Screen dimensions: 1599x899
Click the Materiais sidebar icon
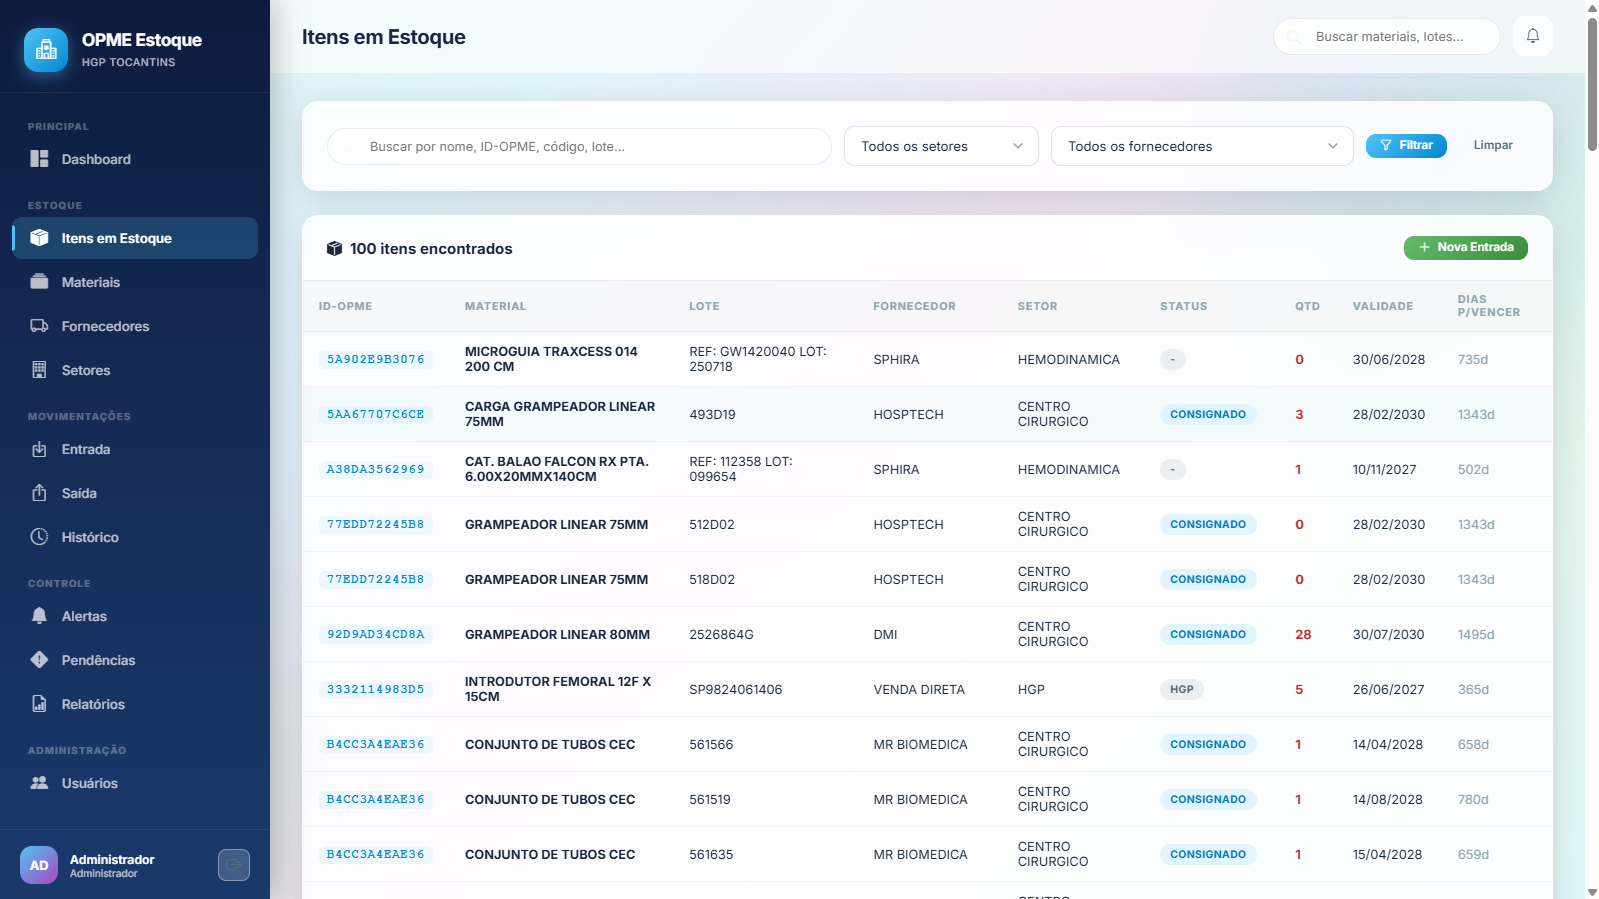39,282
